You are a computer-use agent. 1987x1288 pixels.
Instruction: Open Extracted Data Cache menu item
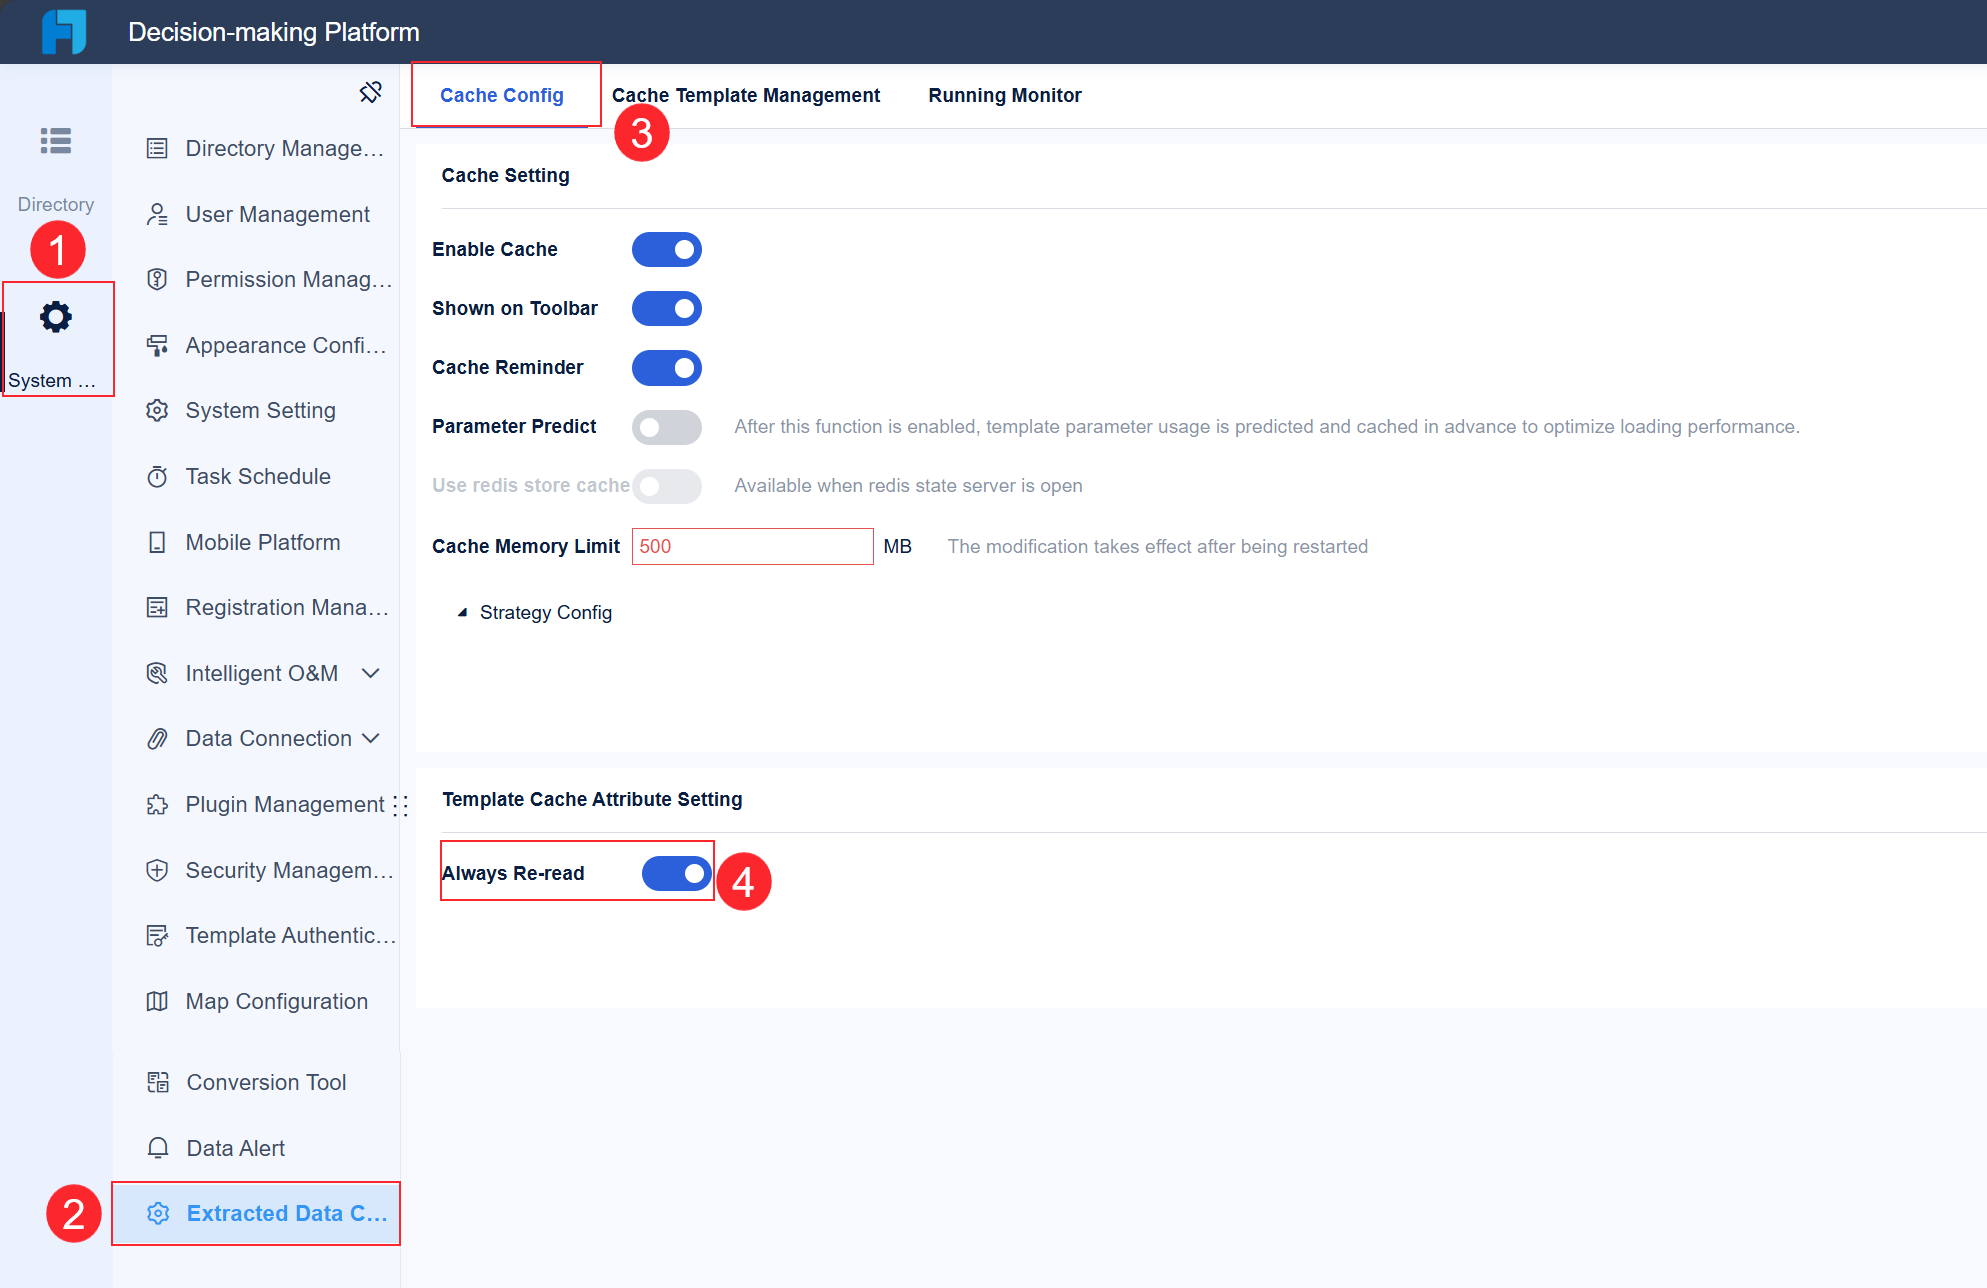tap(256, 1213)
